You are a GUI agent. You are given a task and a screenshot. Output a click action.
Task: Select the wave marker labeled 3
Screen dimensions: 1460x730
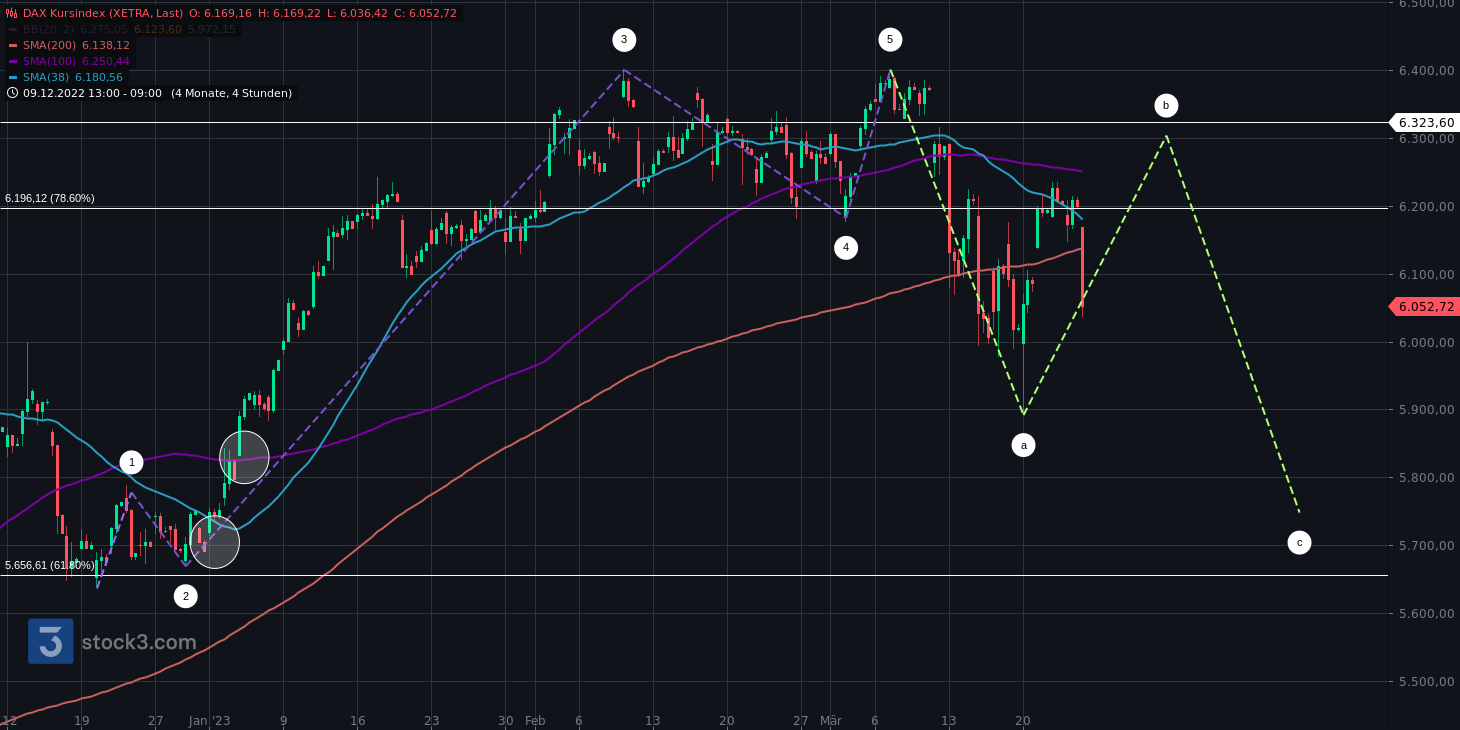[x=625, y=40]
